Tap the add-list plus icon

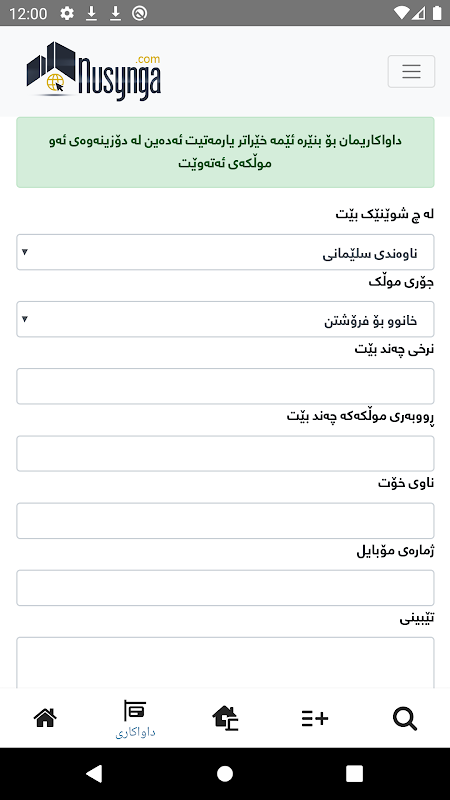pos(315,718)
